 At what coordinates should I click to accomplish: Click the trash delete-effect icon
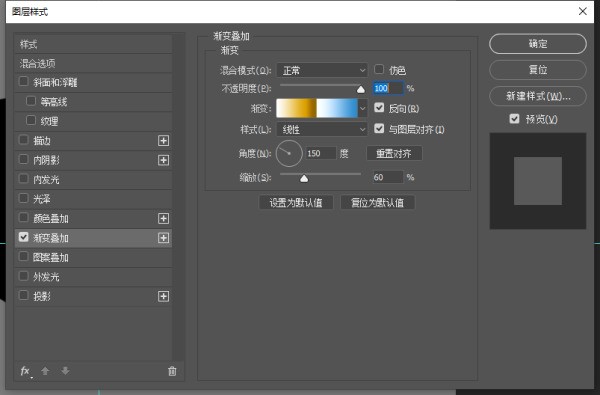click(x=172, y=371)
